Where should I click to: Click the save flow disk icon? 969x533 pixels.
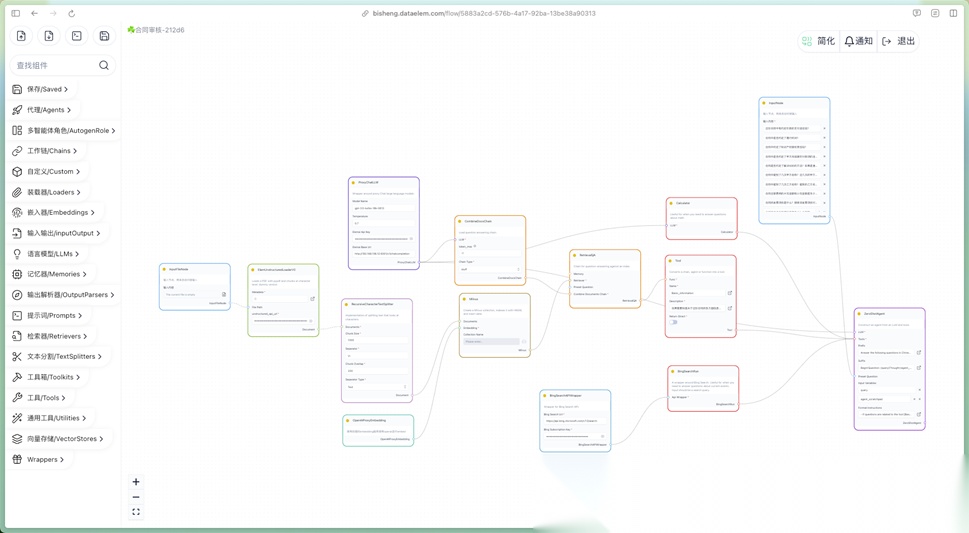(x=104, y=36)
